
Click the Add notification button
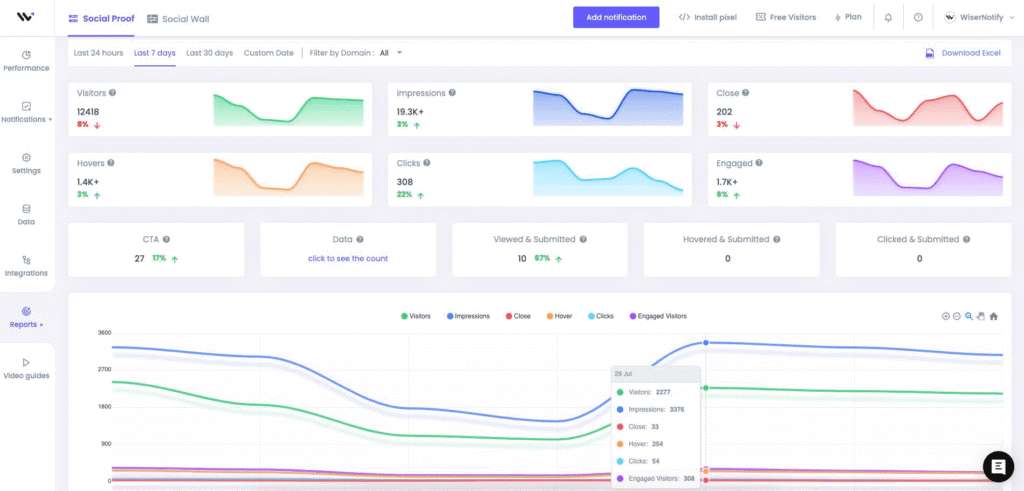point(616,18)
